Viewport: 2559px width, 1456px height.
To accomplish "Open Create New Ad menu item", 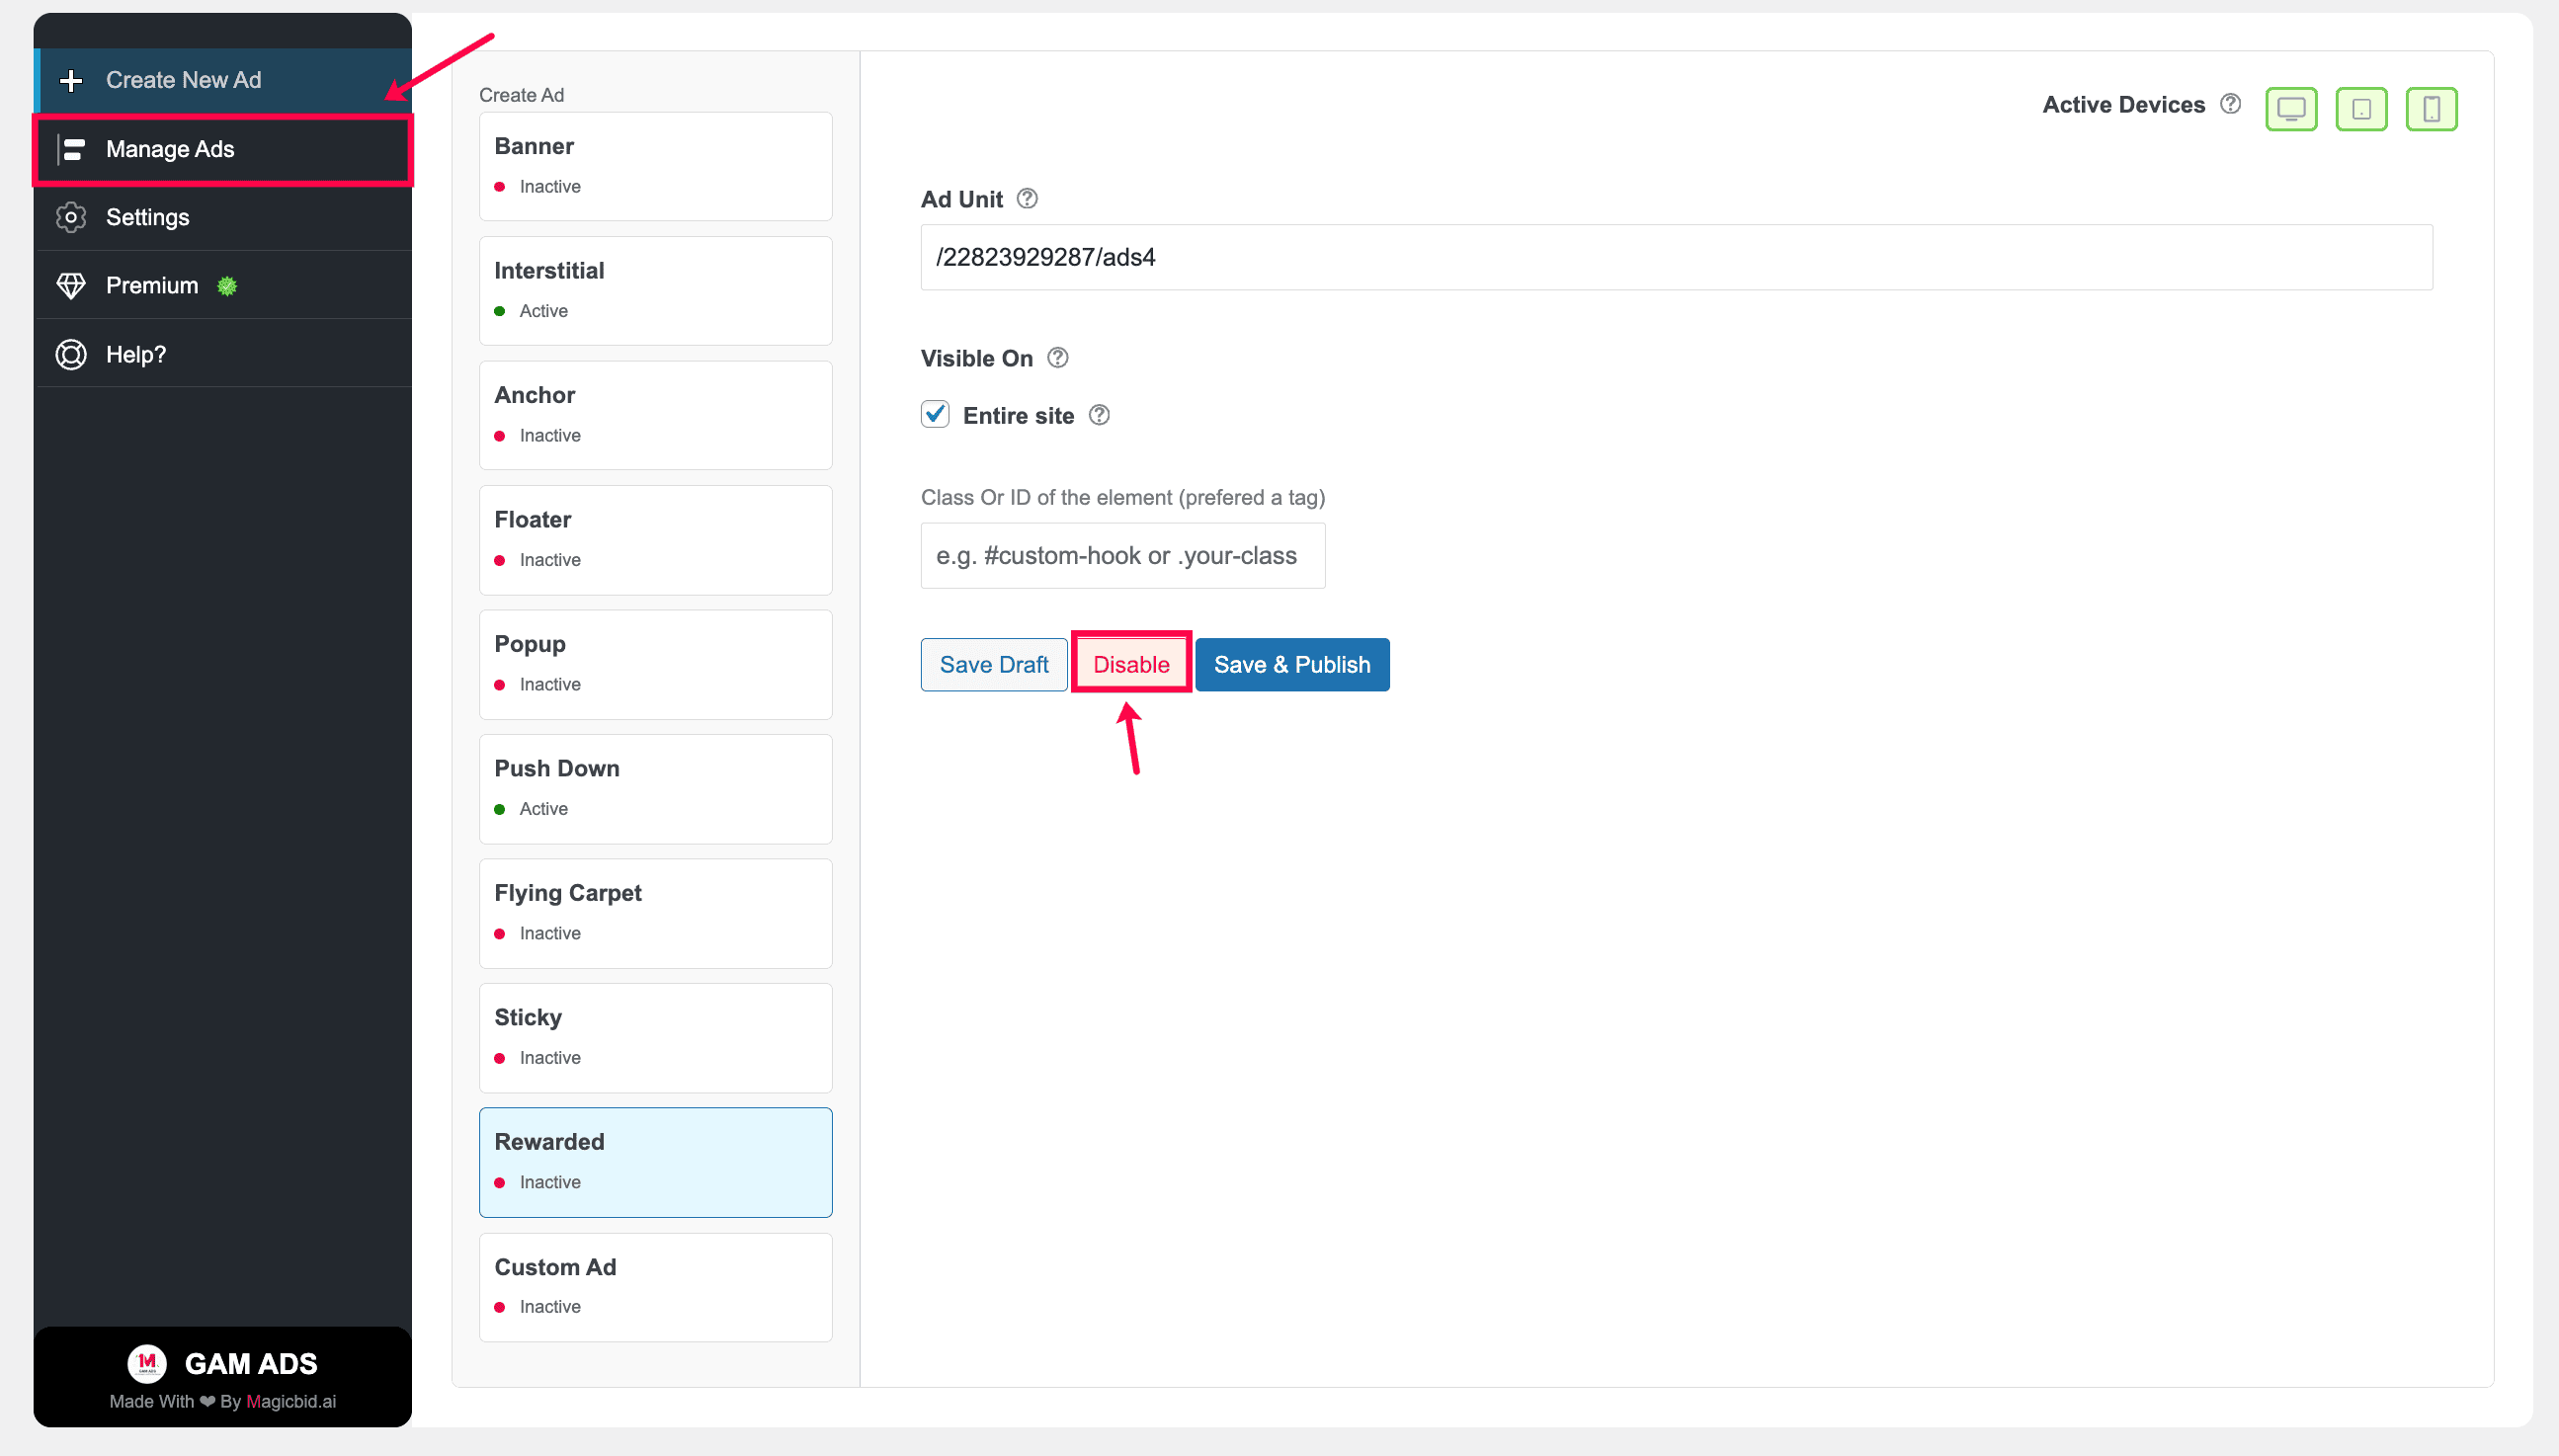I will (224, 80).
